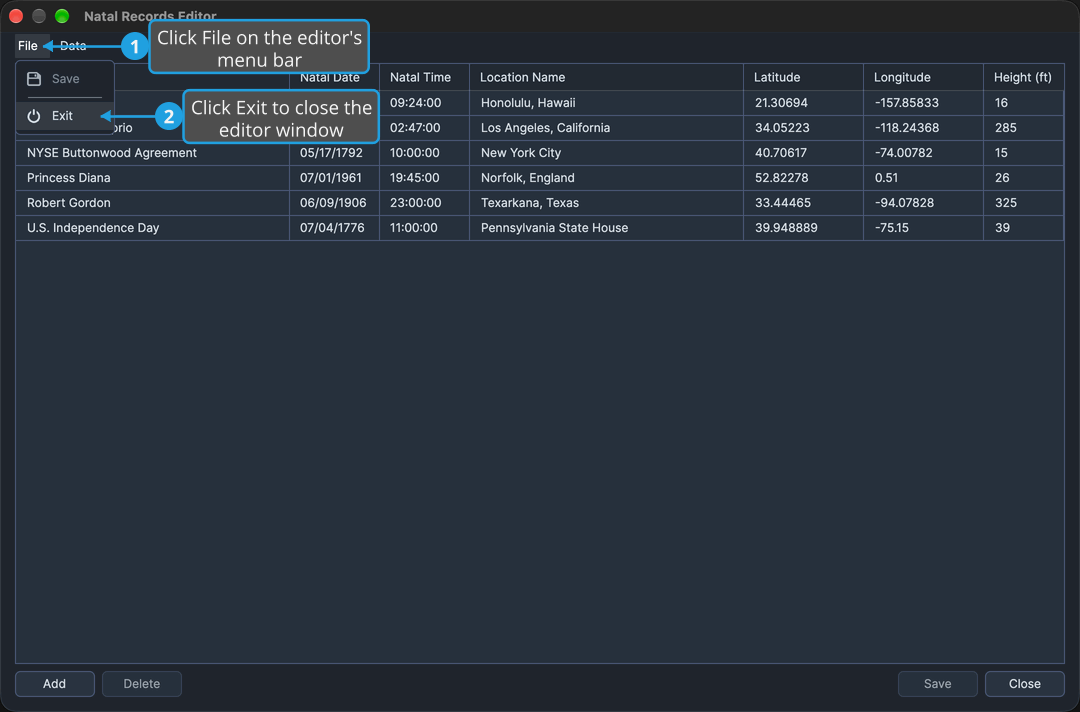Viewport: 1080px width, 712px height.
Task: Click the Close button
Action: coord(1025,684)
